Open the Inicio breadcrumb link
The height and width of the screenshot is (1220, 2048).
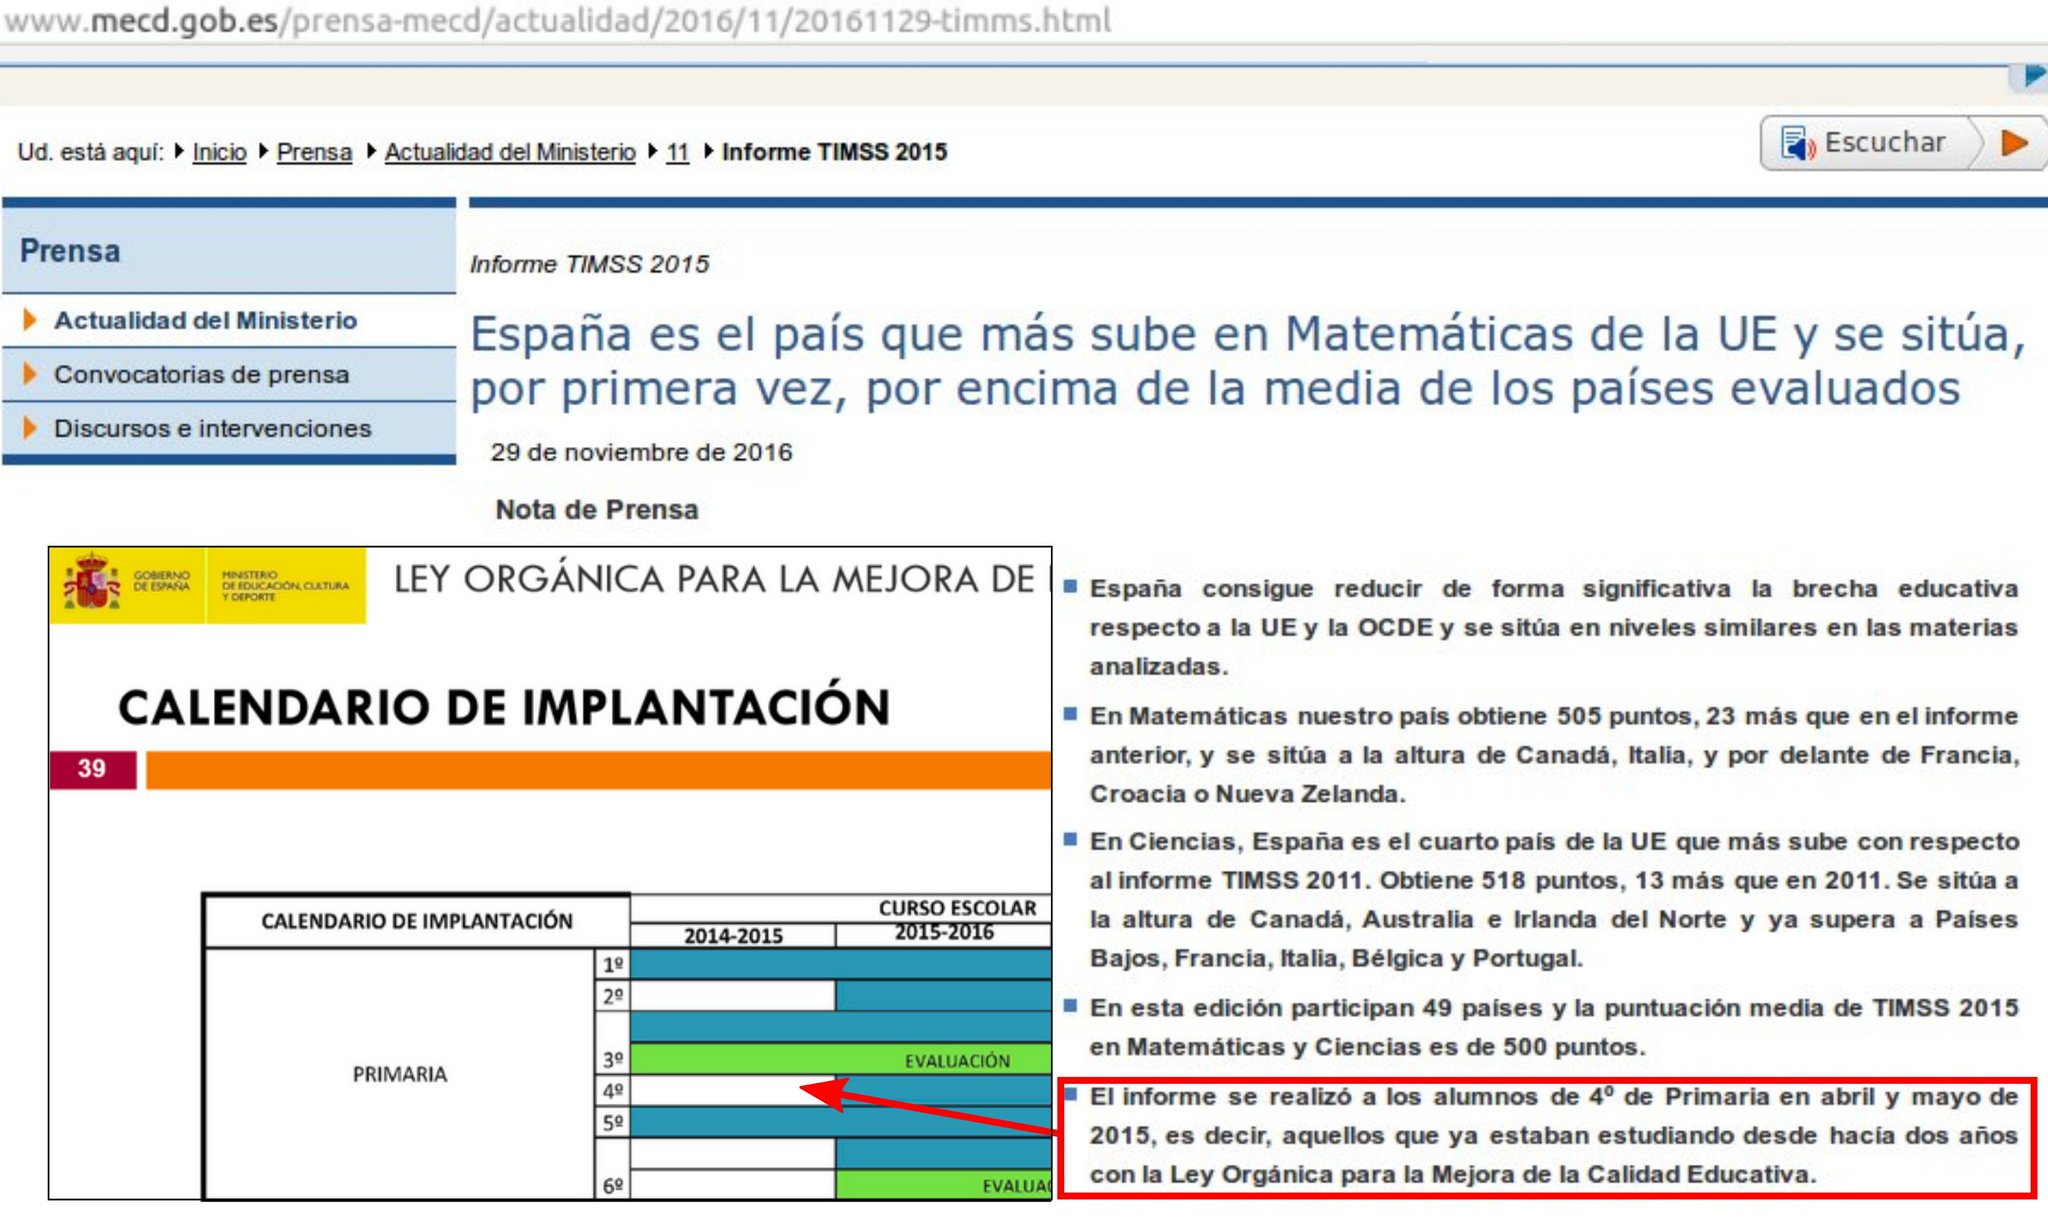tap(219, 152)
